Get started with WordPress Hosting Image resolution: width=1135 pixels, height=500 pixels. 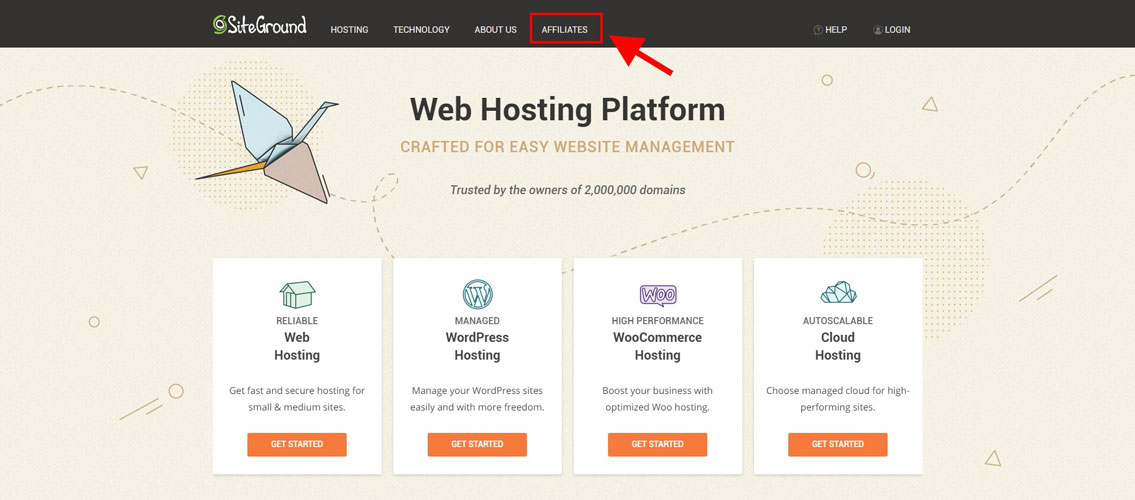(477, 444)
